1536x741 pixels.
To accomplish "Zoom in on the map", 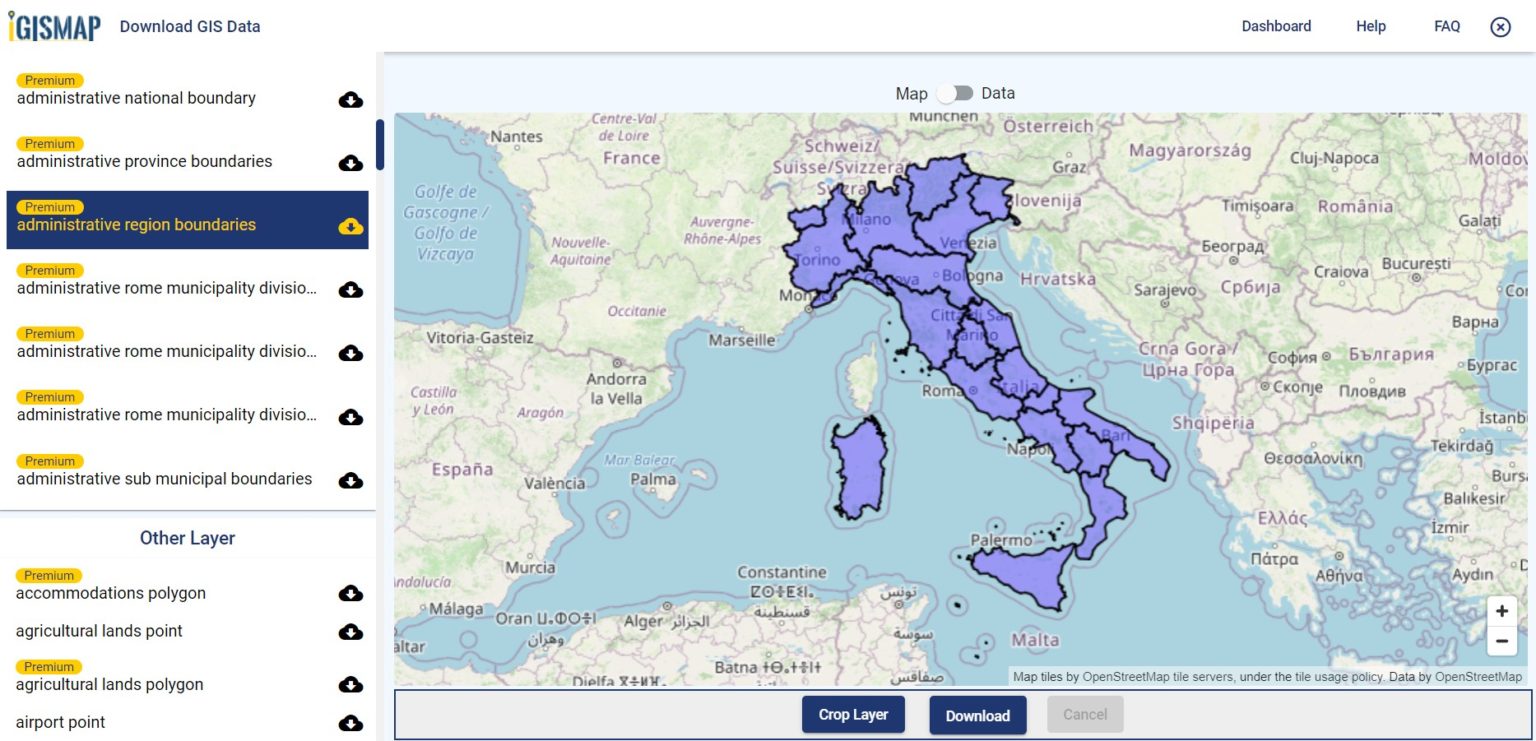I will [1502, 610].
